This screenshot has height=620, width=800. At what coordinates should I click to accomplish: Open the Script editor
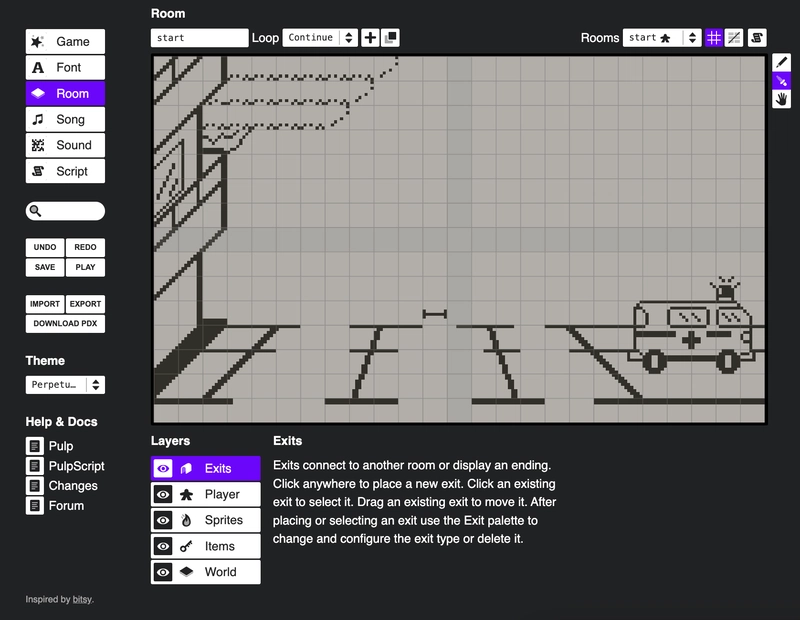65,171
